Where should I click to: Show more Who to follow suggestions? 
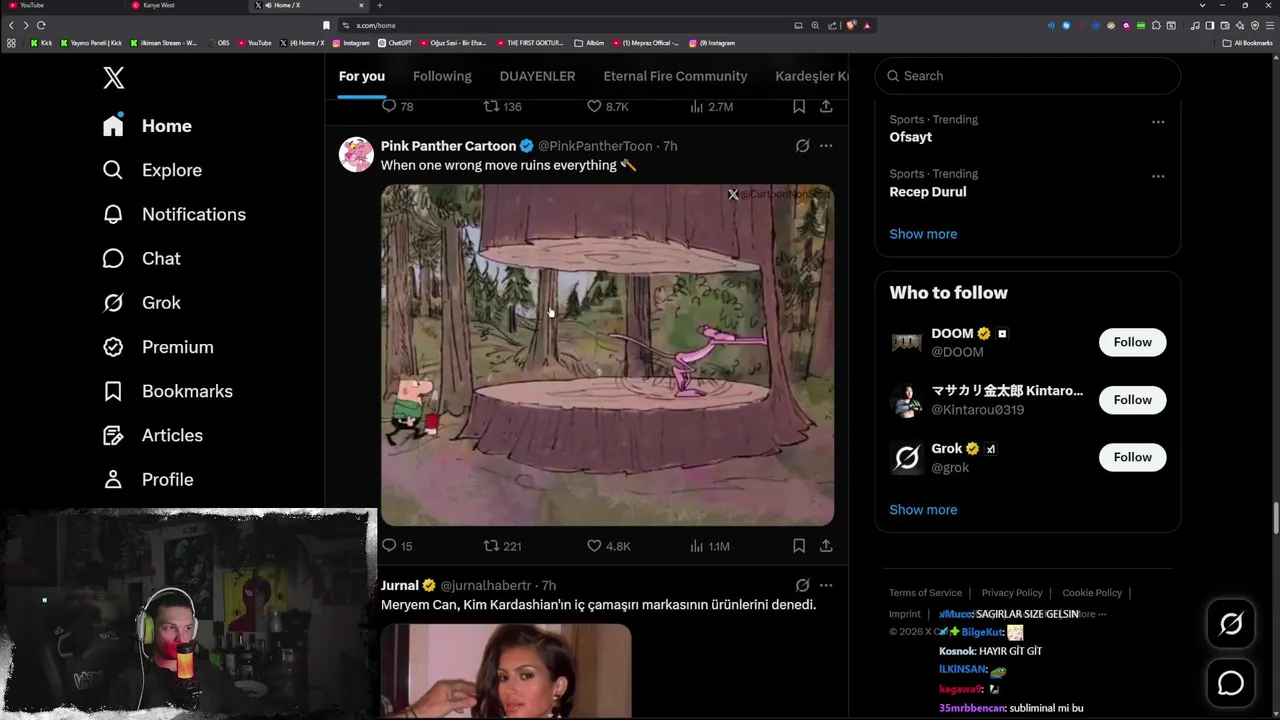point(923,510)
